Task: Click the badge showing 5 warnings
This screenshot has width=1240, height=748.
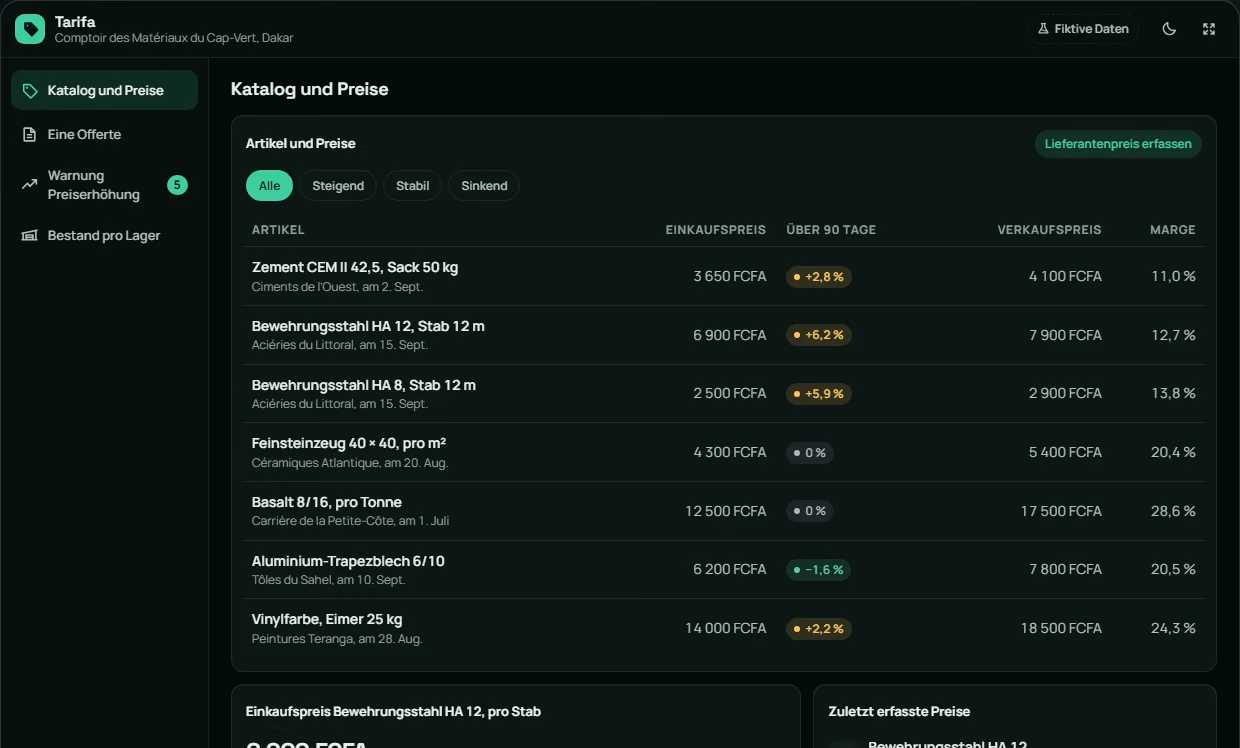Action: (x=177, y=185)
